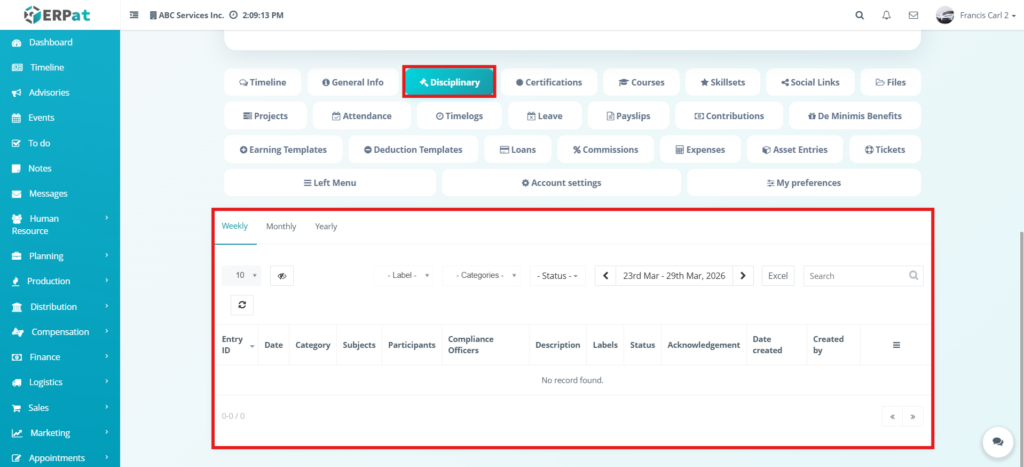
Task: Click the ERPat logo
Action: (57, 14)
